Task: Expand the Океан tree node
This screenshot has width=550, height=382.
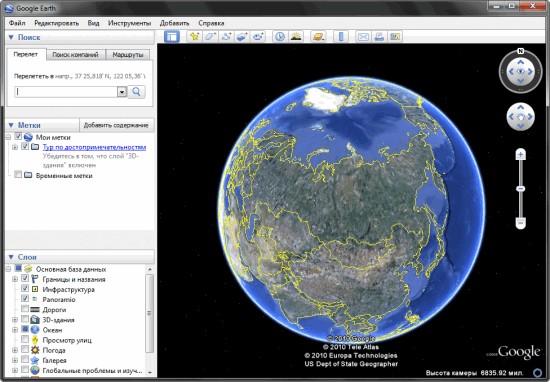Action: point(15,330)
